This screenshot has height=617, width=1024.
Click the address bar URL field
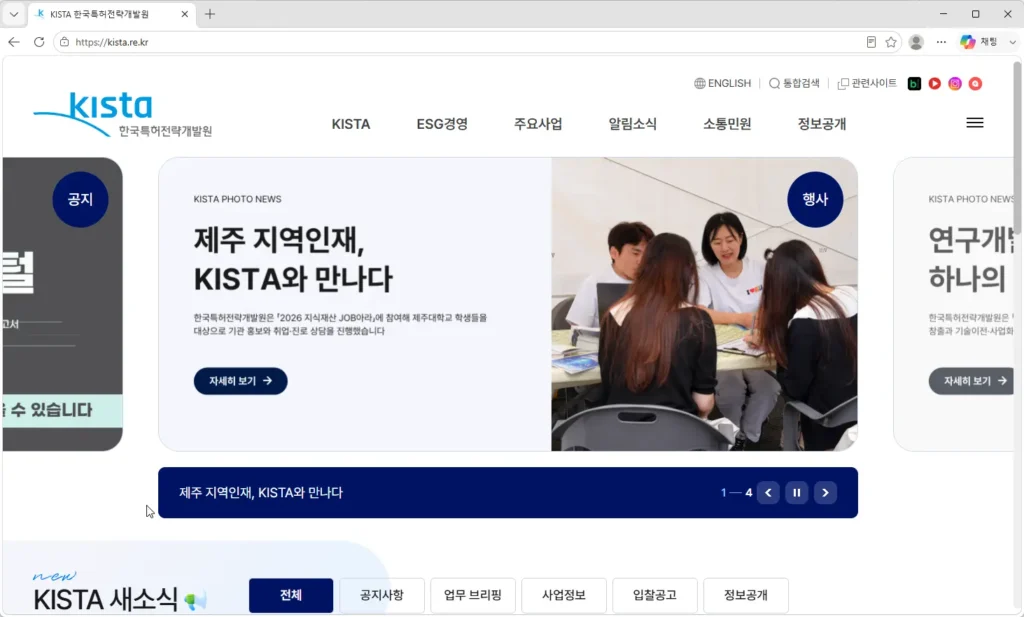coord(457,42)
